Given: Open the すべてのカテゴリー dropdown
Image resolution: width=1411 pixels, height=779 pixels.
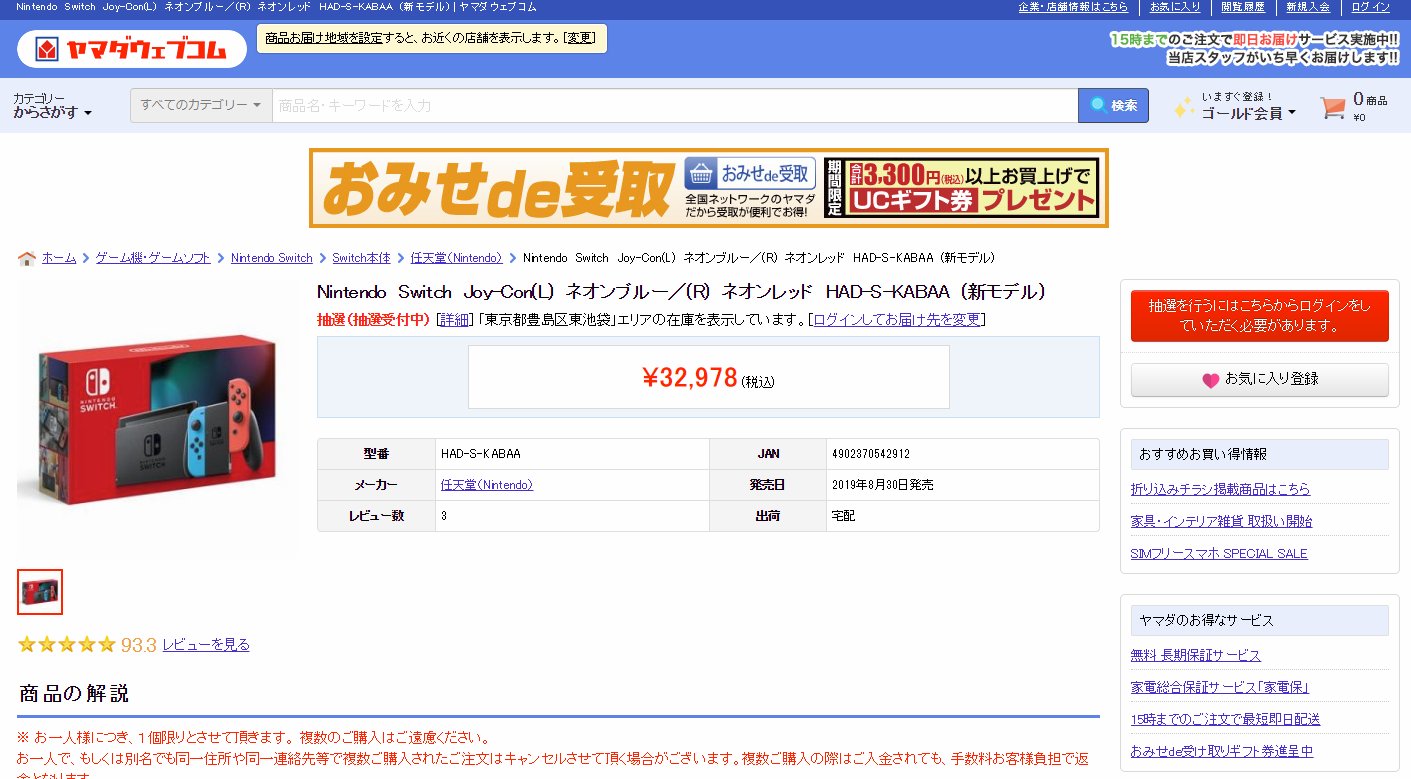Looking at the screenshot, I should 201,105.
